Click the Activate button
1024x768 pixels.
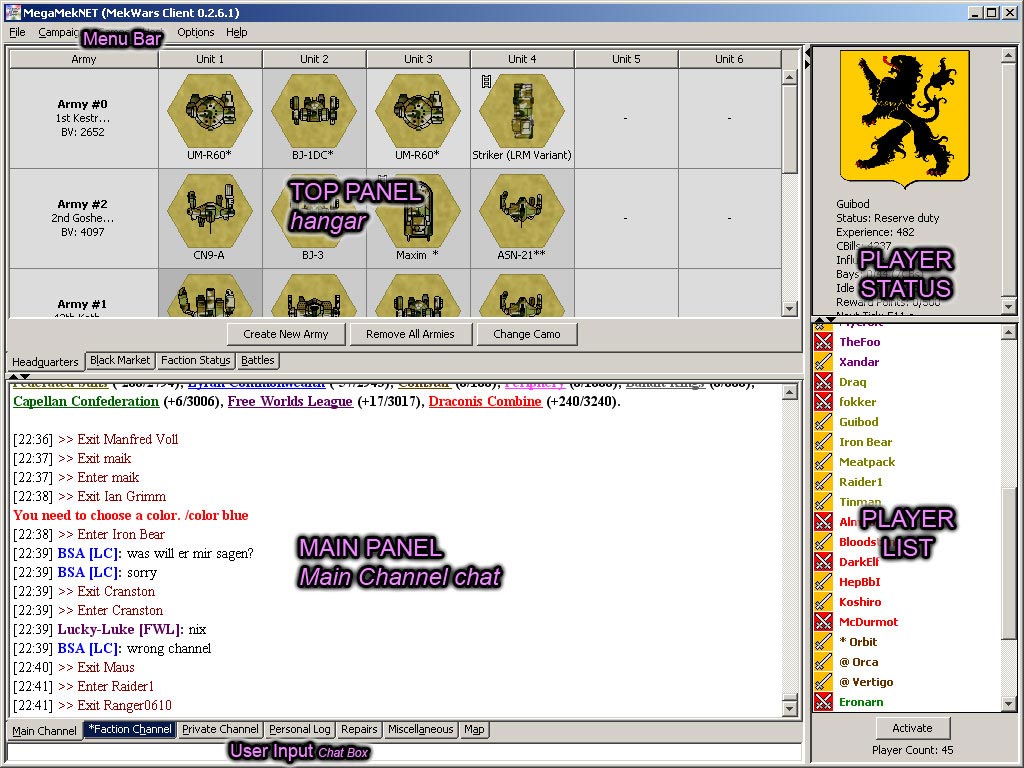911,728
